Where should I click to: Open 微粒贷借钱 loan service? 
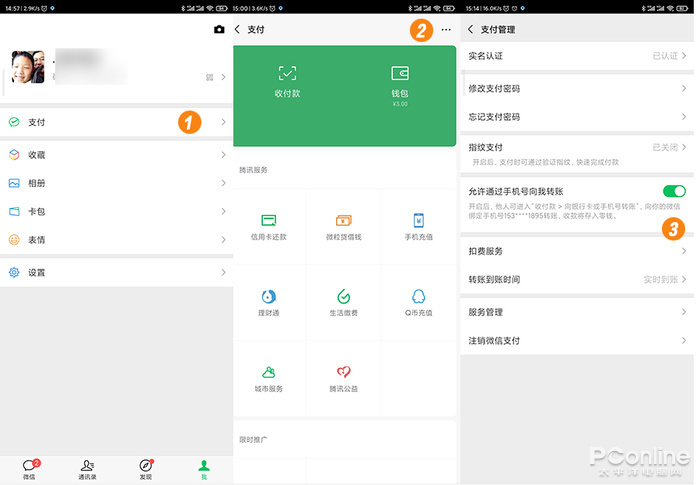[x=343, y=227]
